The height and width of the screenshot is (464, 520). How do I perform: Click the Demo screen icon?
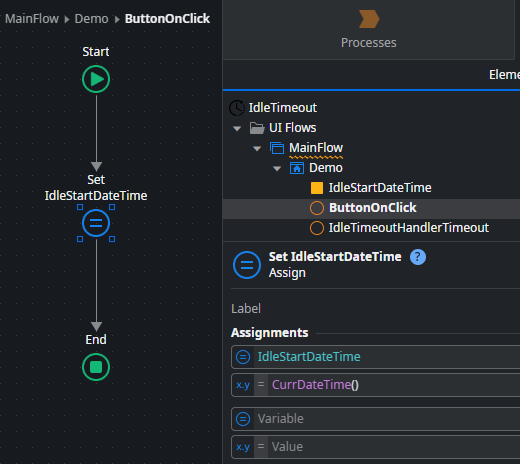(x=297, y=168)
